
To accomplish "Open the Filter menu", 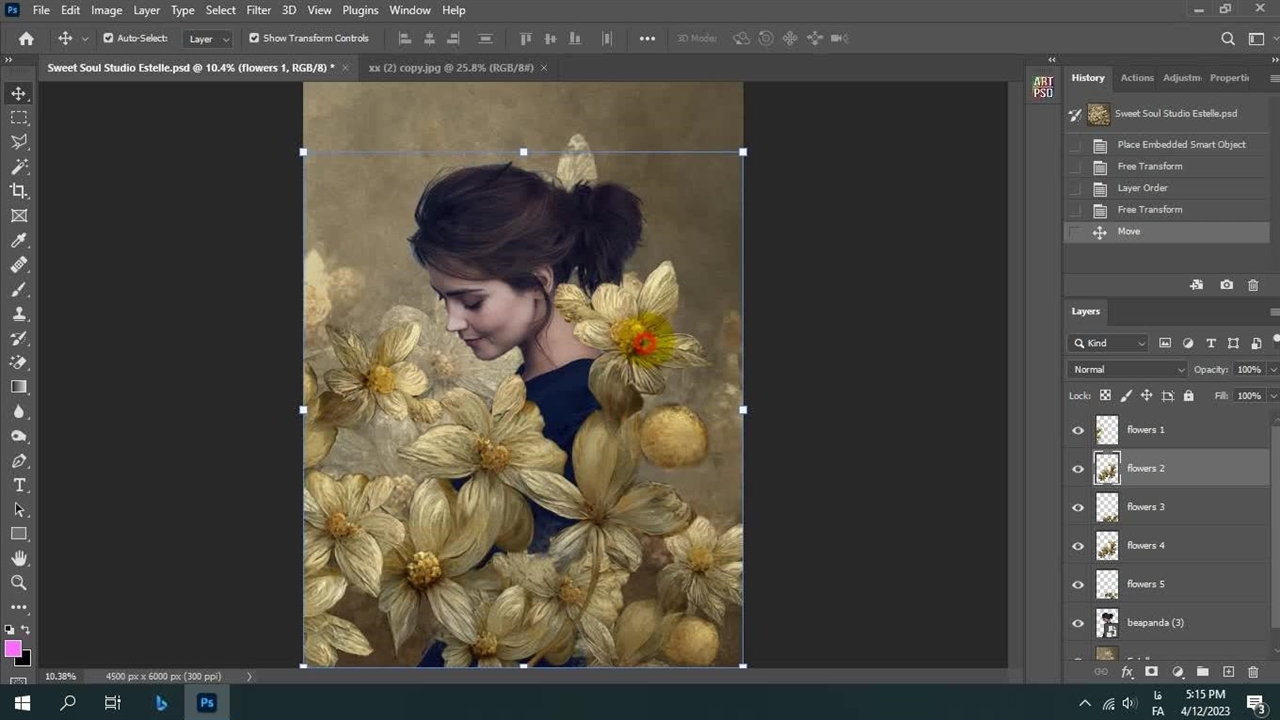I will click(258, 10).
